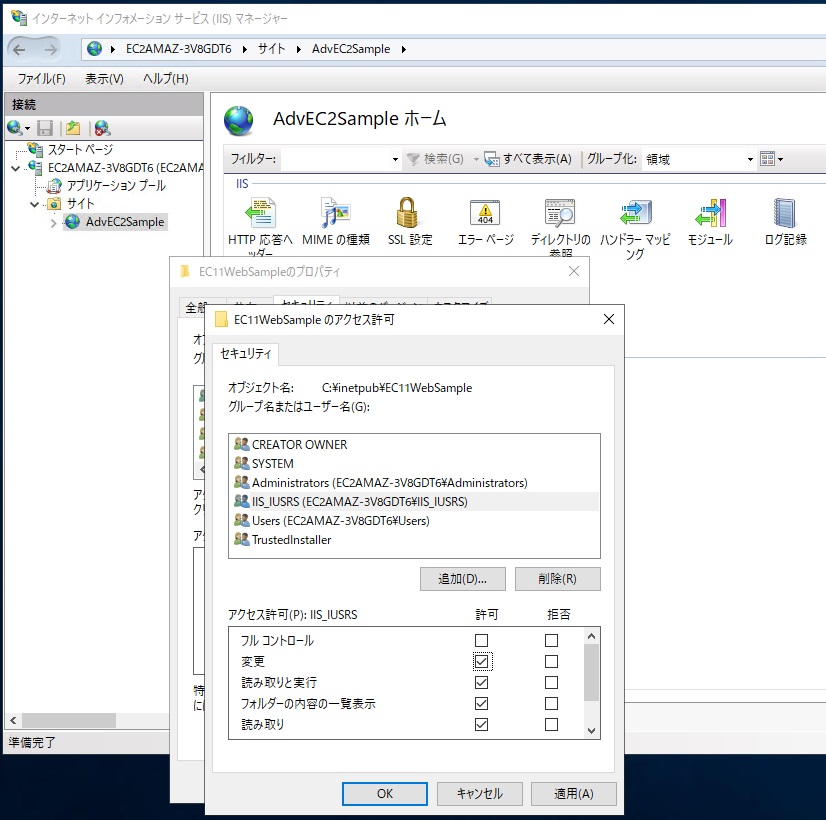The width and height of the screenshot is (826, 820).
Task: Select TrustedInstaller in the group list
Action: click(x=291, y=539)
